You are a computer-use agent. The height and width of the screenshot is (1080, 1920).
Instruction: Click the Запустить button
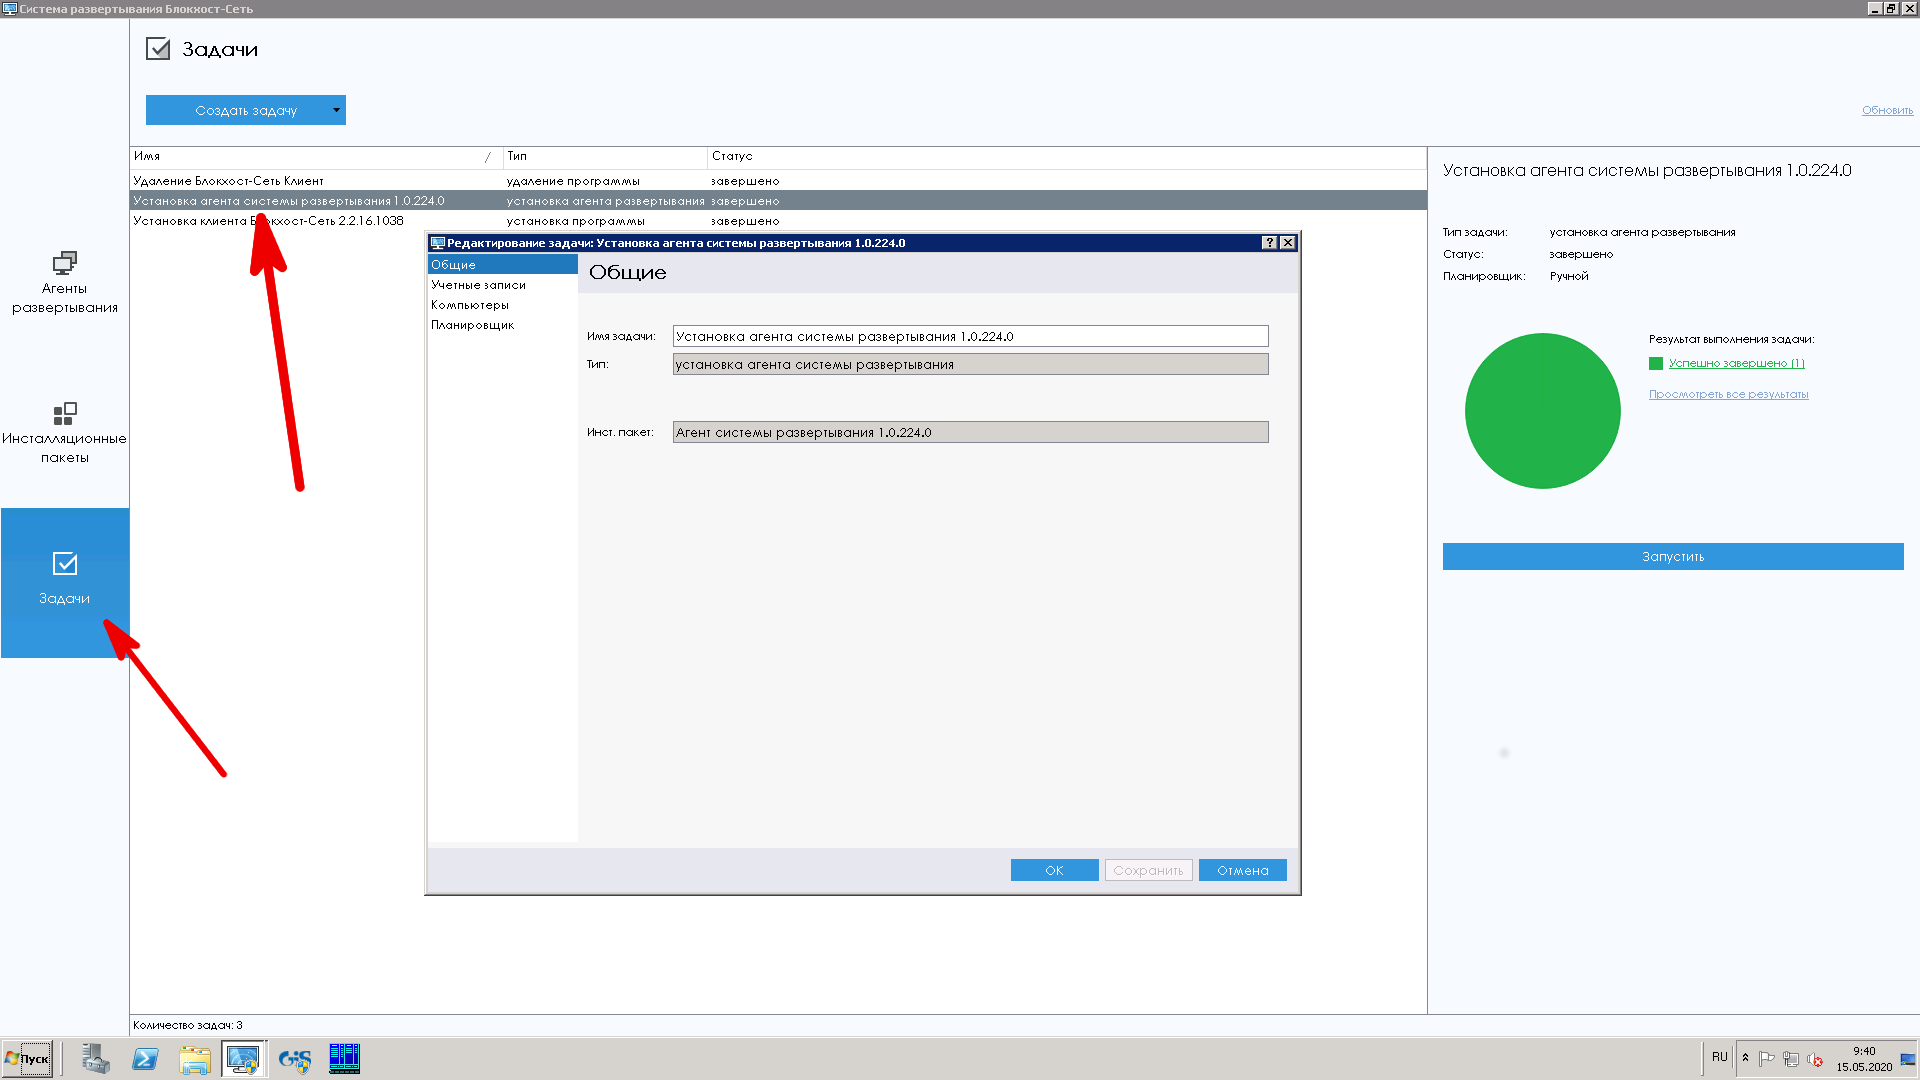(1672, 557)
